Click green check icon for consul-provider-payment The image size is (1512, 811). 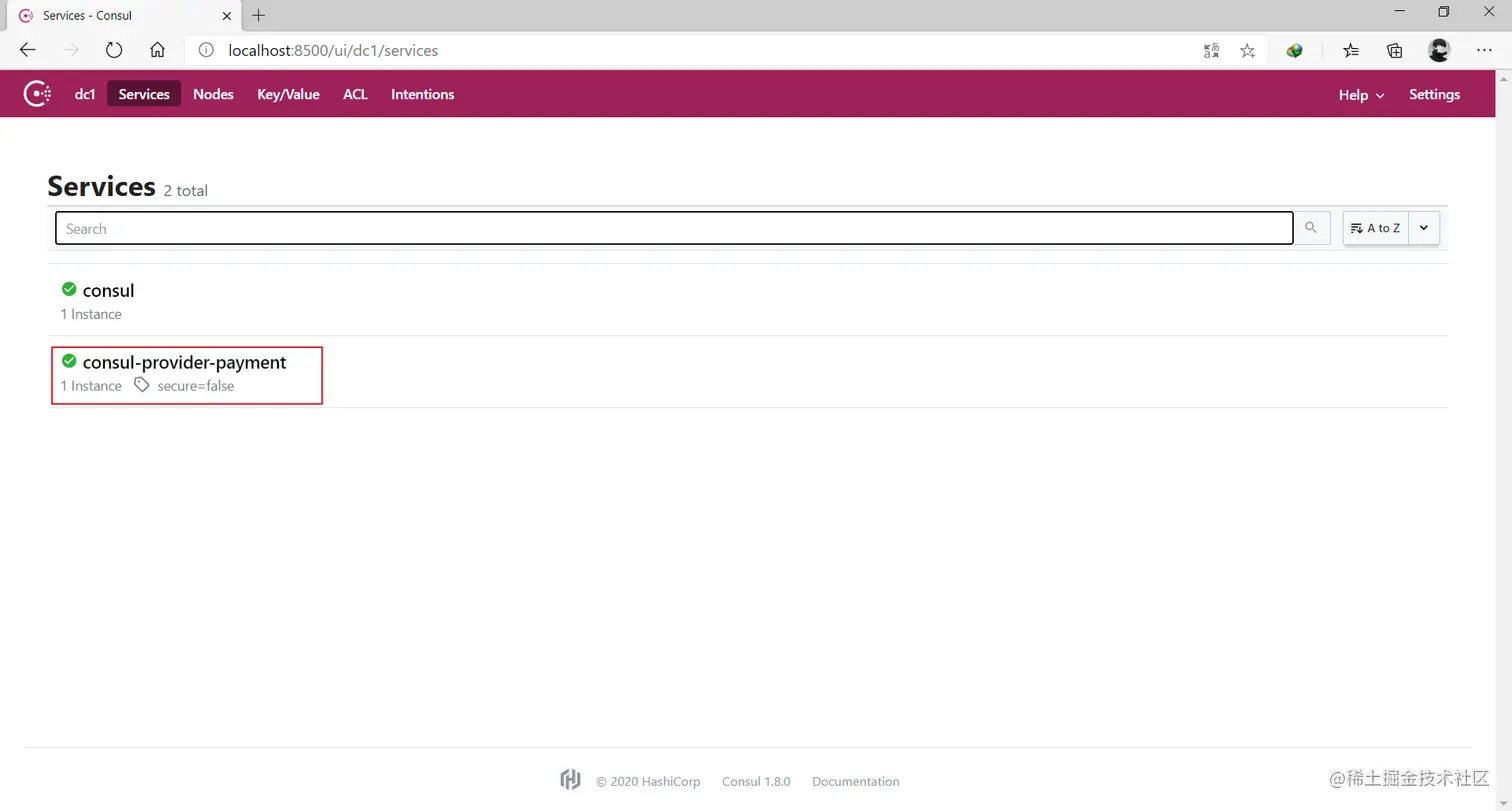69,361
